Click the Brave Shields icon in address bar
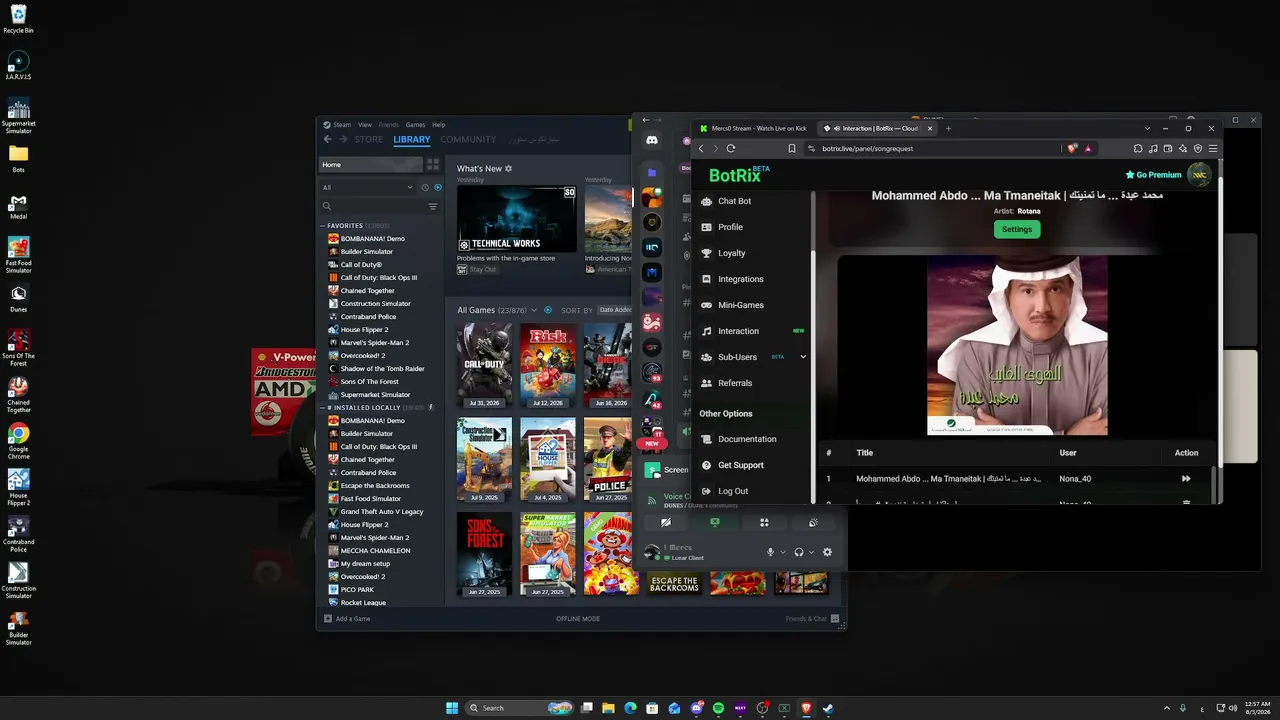 (x=1073, y=148)
